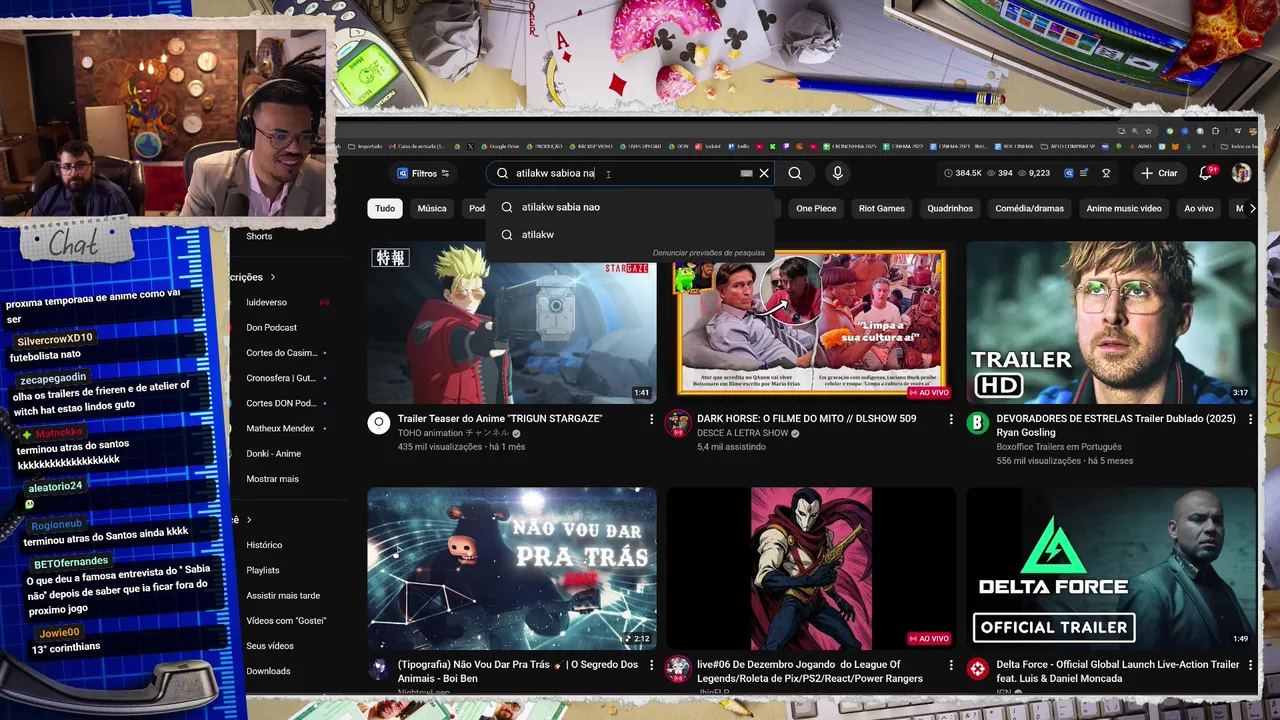The image size is (1280, 720).
Task: Open more options for Dark Horse video
Action: tap(951, 419)
